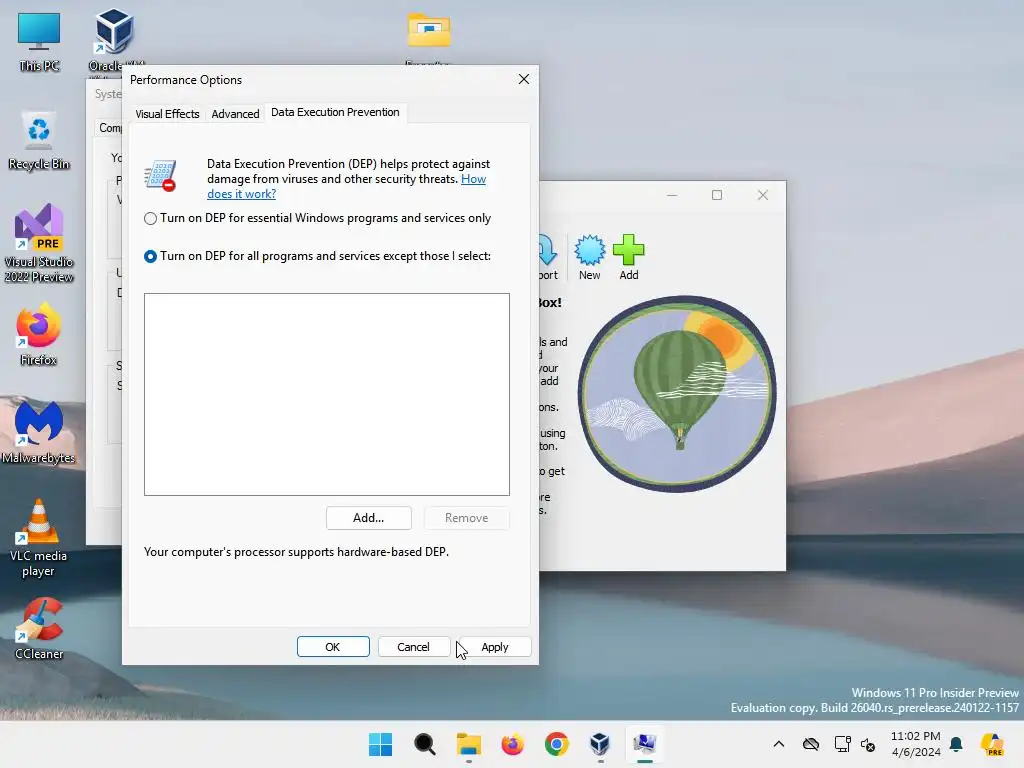Open the 'How does it work?' link
Screen dimensions: 1024x768
346,186
